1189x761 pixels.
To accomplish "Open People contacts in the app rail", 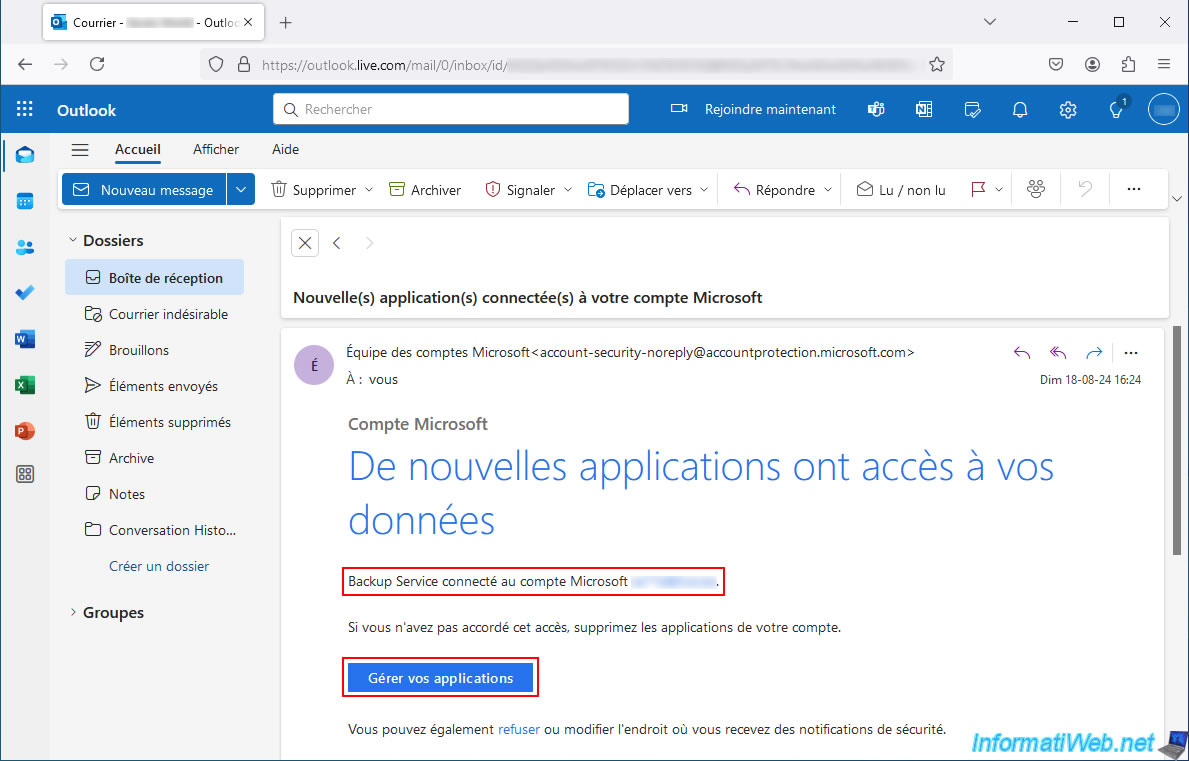I will coord(25,247).
